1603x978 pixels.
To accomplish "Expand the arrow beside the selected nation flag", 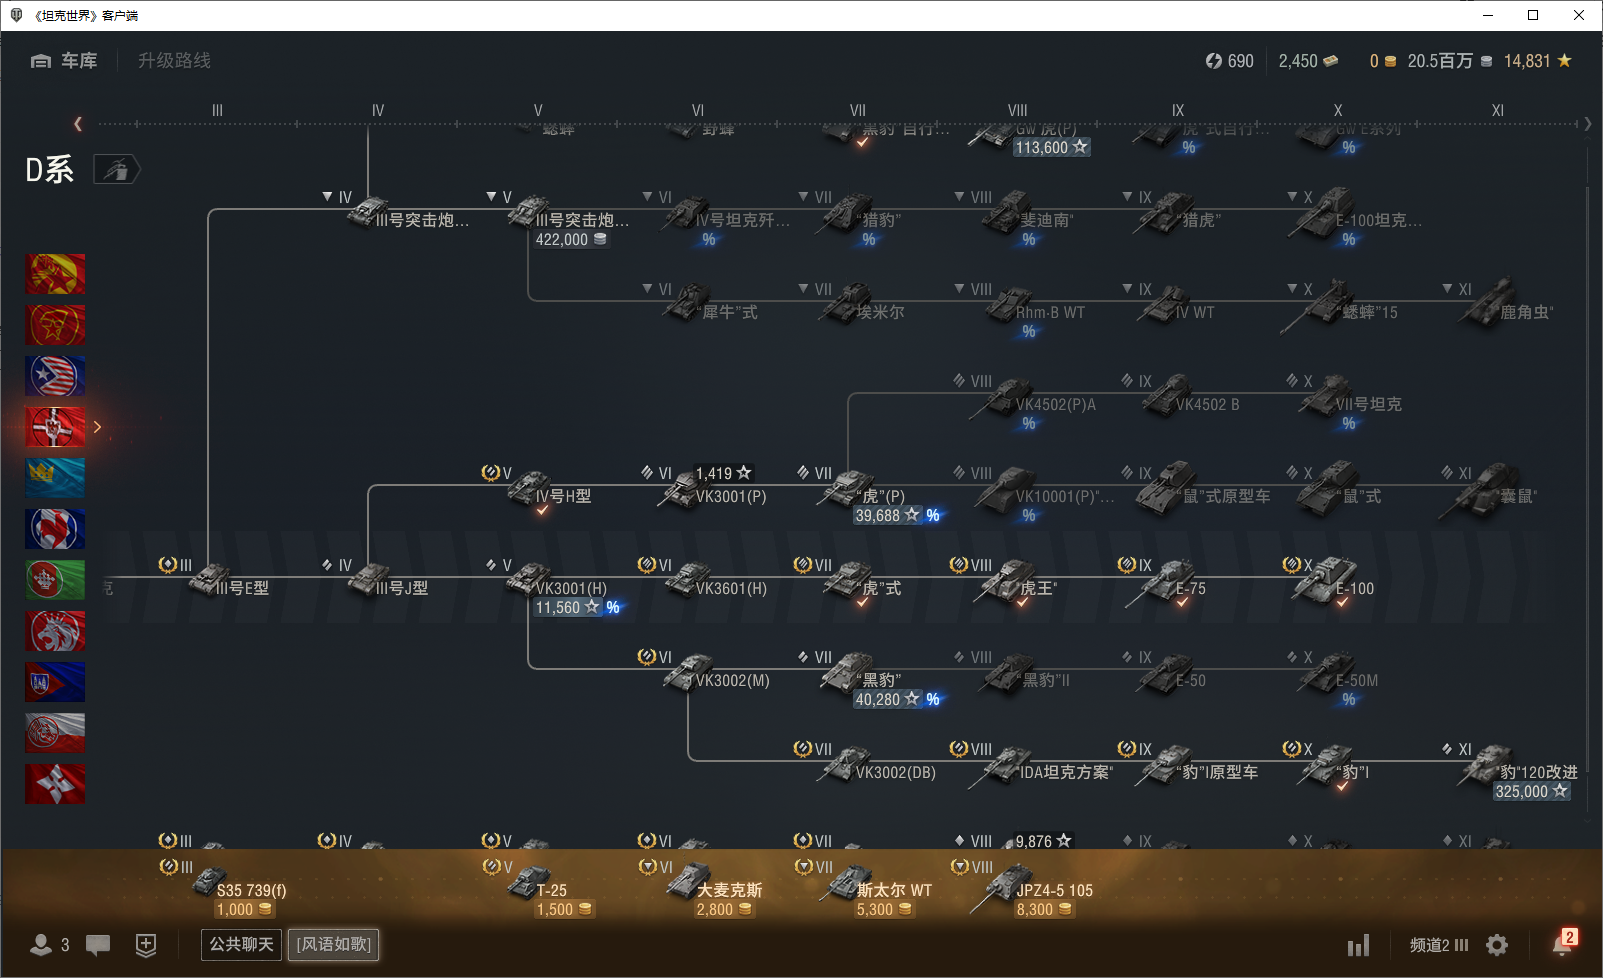I will [97, 427].
